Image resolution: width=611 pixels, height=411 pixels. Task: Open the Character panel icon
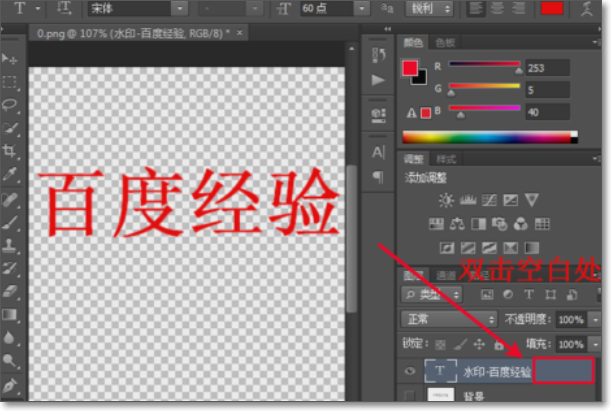[378, 152]
